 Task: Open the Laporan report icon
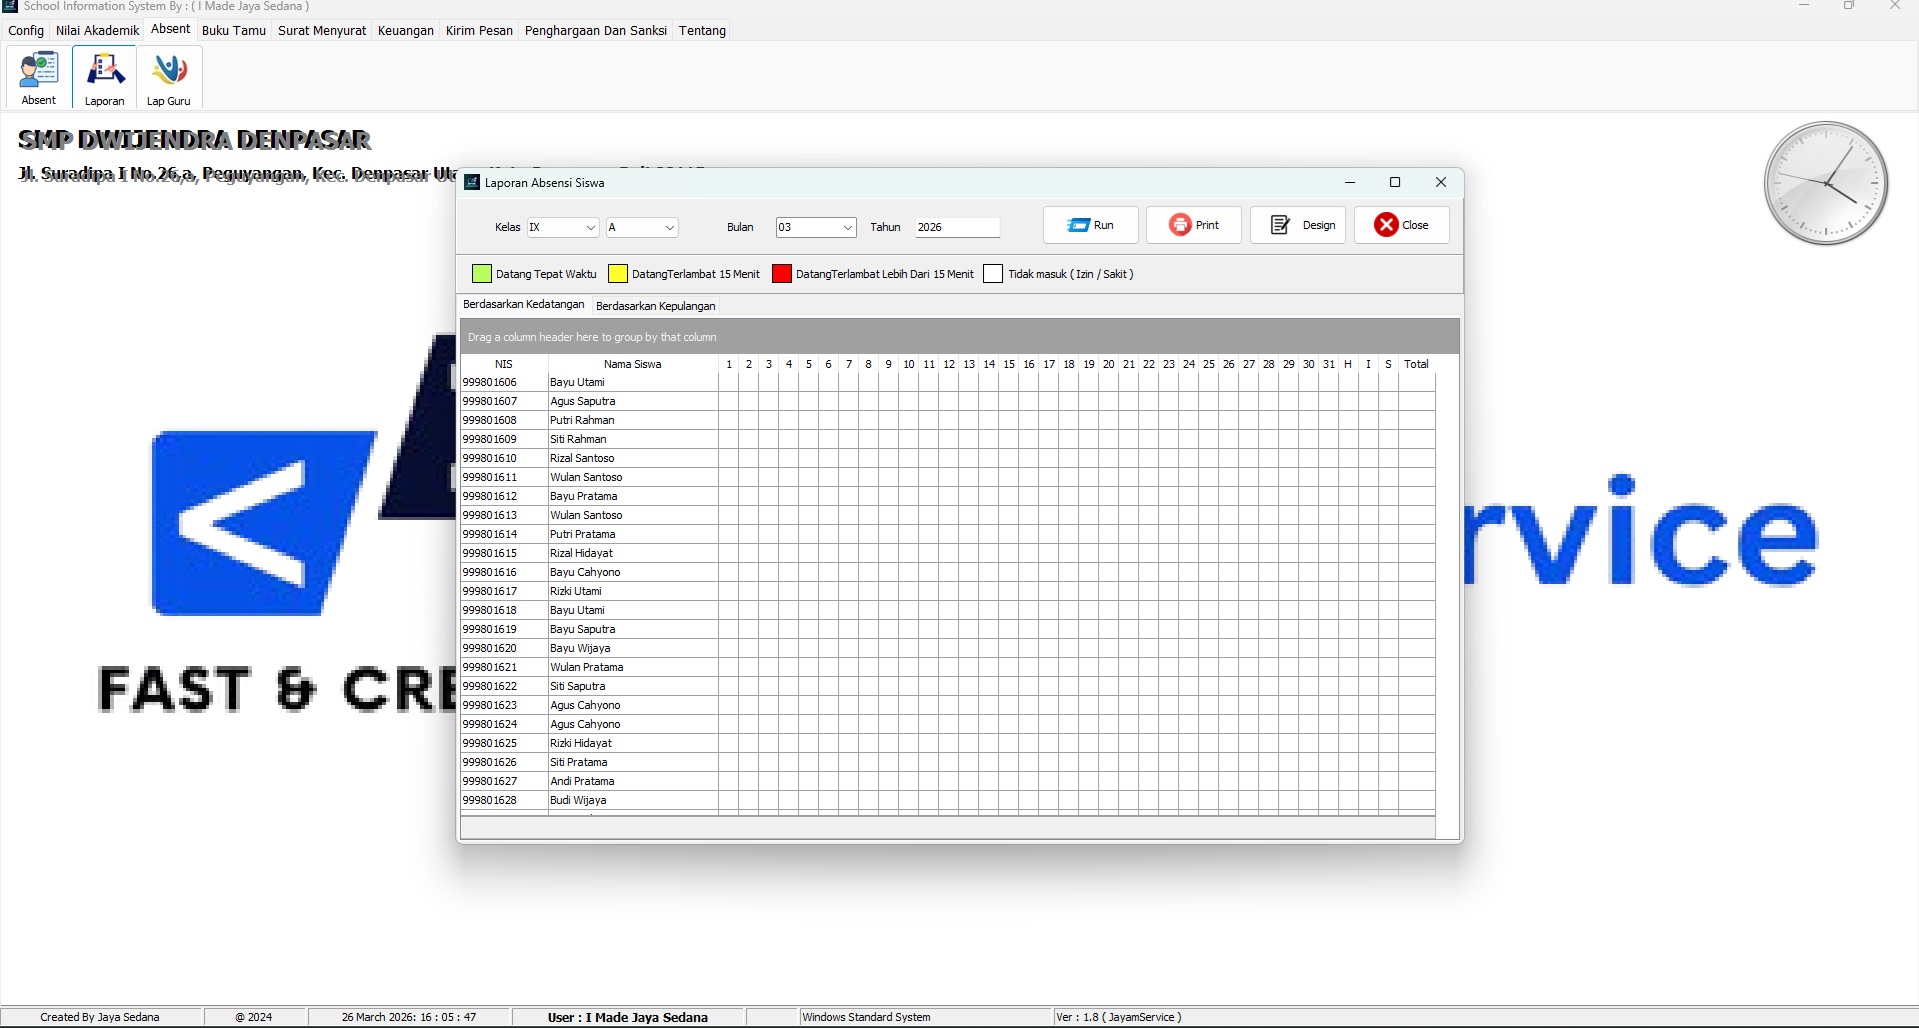(104, 77)
